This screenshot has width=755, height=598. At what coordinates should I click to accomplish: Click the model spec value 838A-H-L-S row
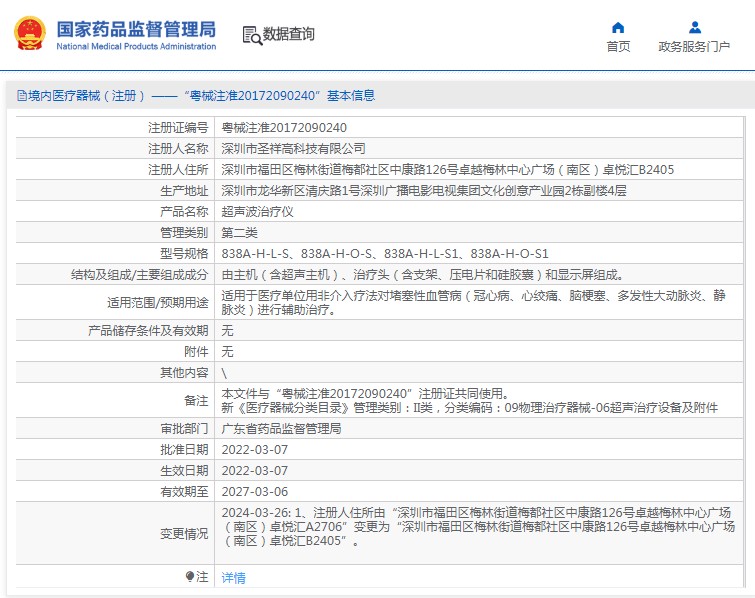pyautogui.click(x=384, y=254)
